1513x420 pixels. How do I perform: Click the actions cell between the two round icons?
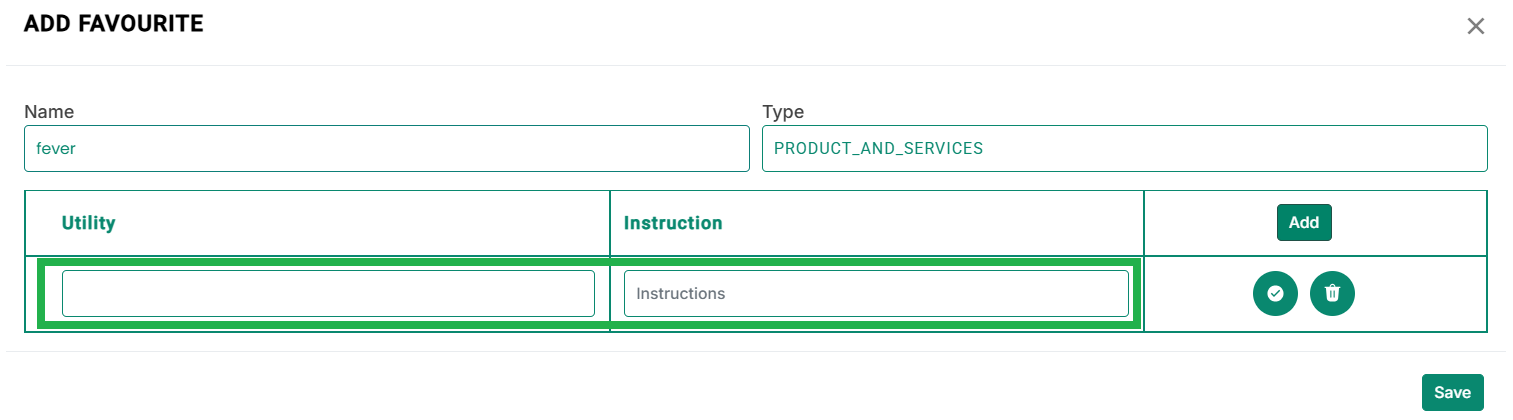(1304, 293)
